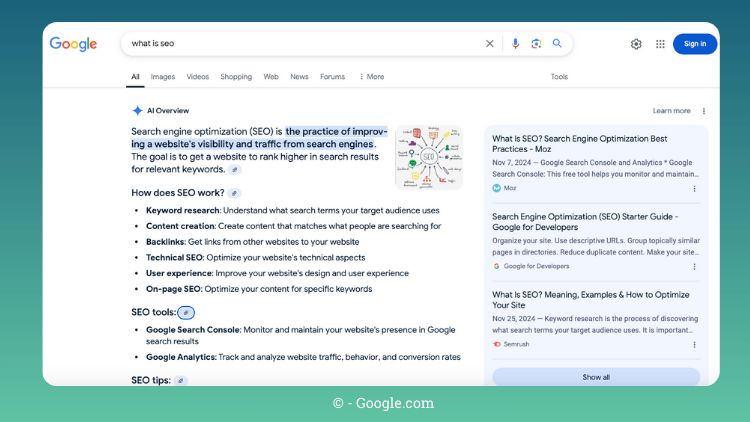
Task: Click the AI Overview sparkle icon
Action: coord(137,111)
